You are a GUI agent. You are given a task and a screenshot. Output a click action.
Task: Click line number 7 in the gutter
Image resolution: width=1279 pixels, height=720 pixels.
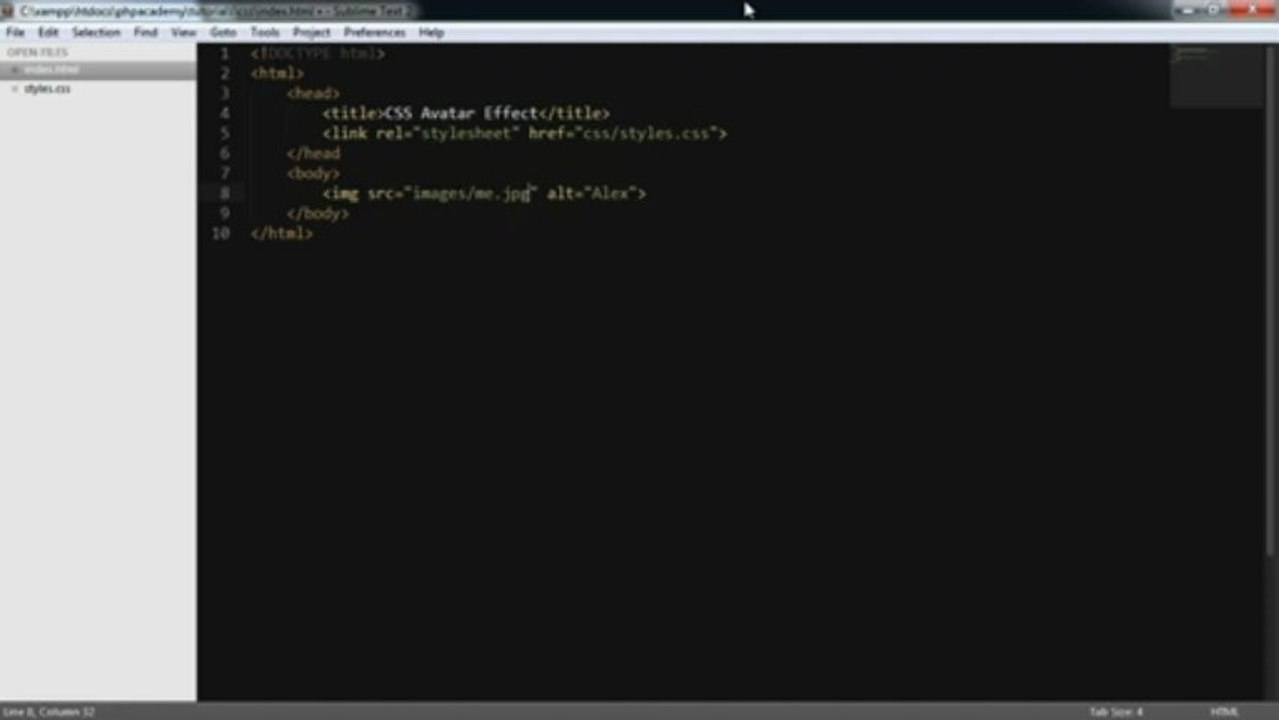click(225, 173)
